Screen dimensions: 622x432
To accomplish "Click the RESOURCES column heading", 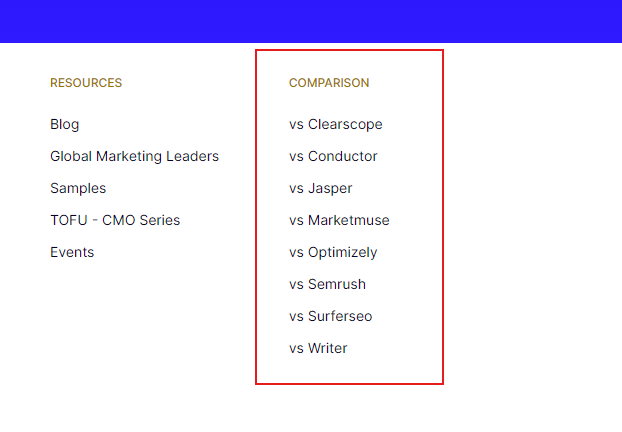I will (x=86, y=83).
